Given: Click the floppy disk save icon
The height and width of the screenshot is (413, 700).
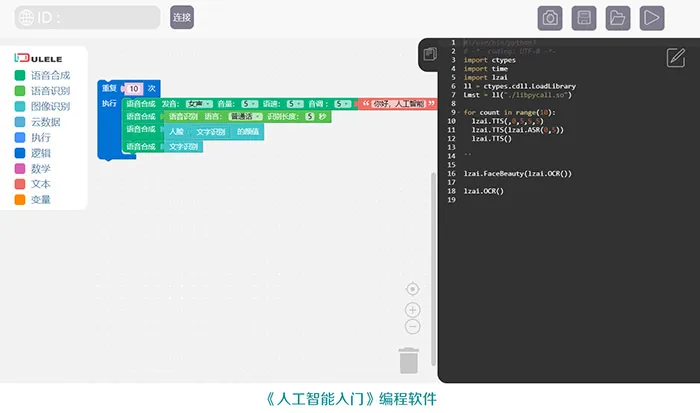Looking at the screenshot, I should pos(584,17).
